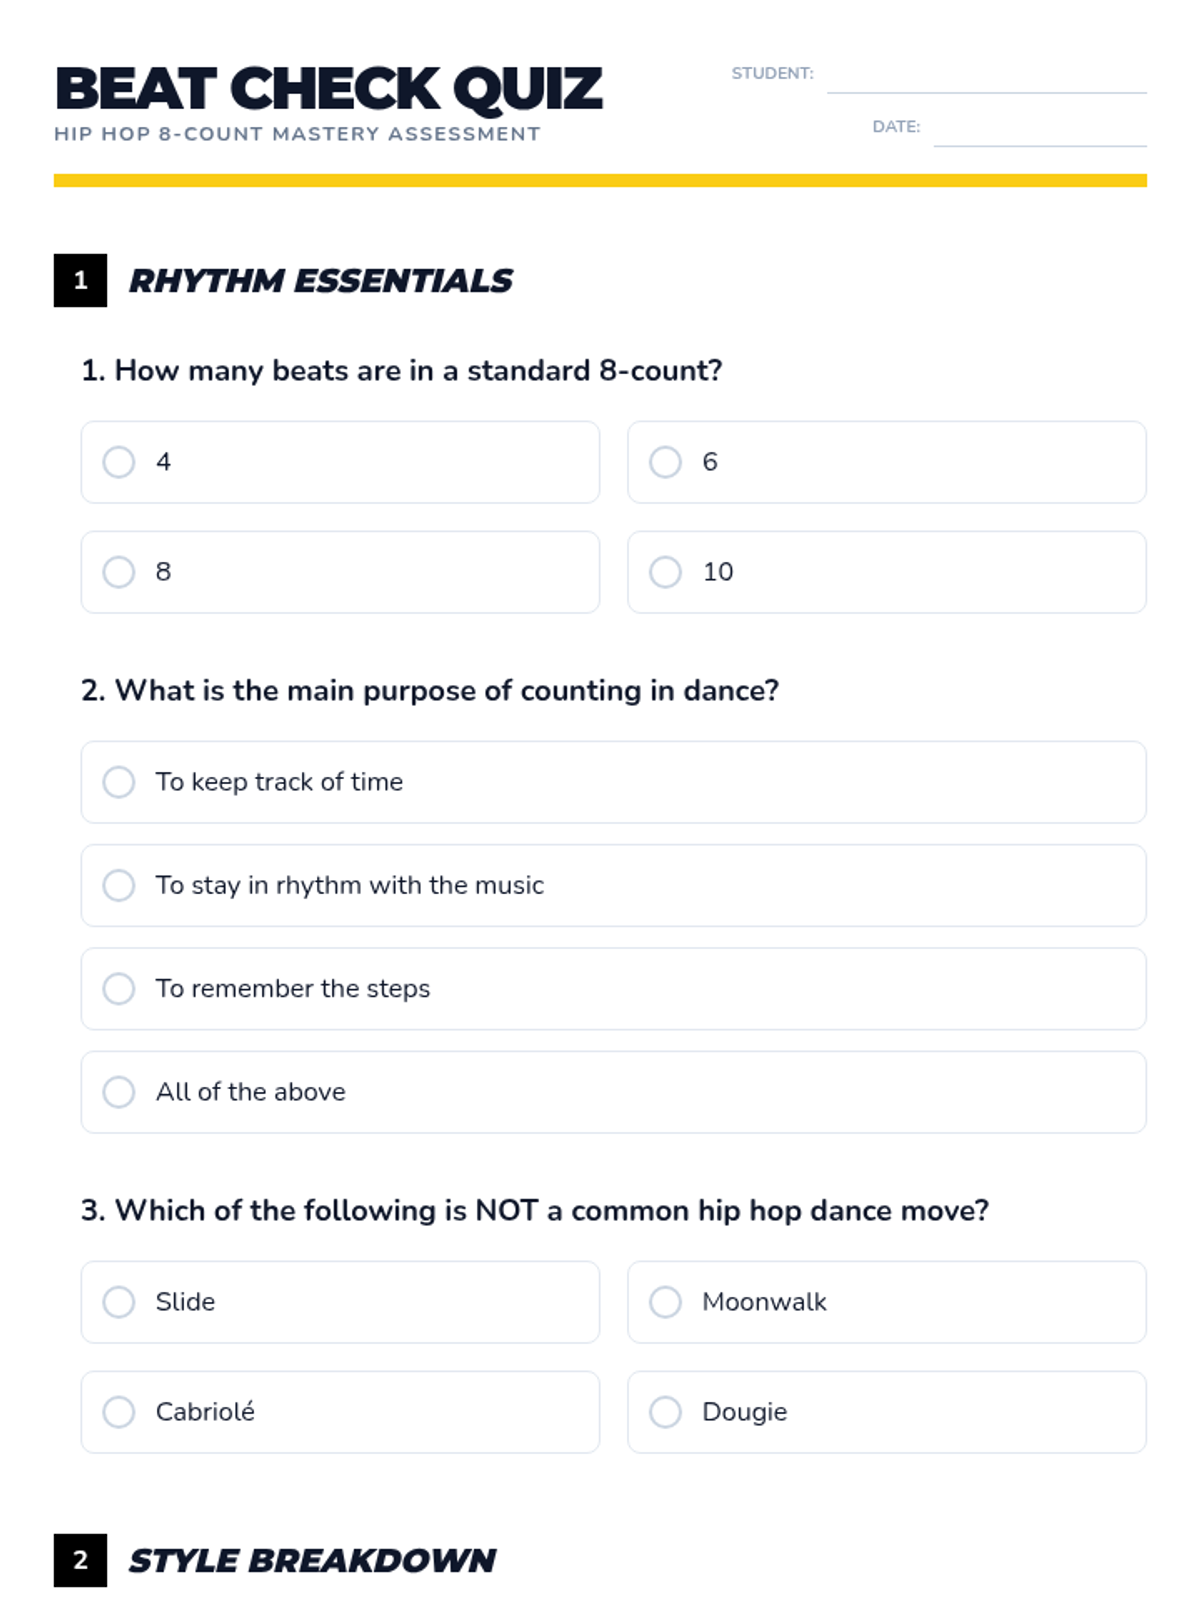This screenshot has height=1600, width=1200.
Task: Select answer 6 for question 1
Action: click(887, 462)
